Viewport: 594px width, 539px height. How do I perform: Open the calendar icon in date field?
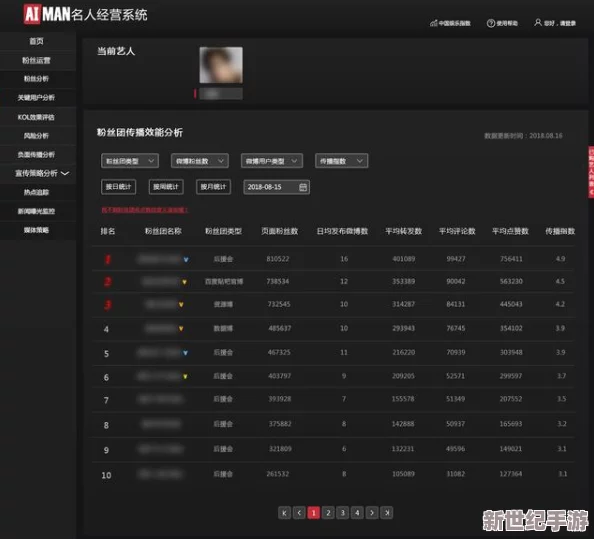[x=303, y=187]
